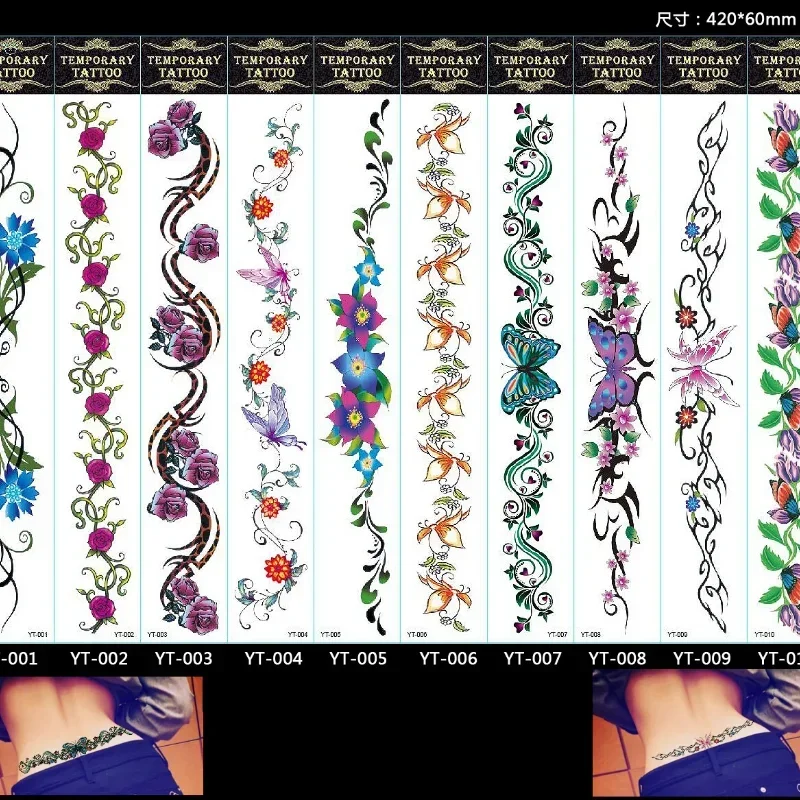
Task: Select the green leaves butterfly strip YT-010
Action: pyautogui.click(x=774, y=367)
